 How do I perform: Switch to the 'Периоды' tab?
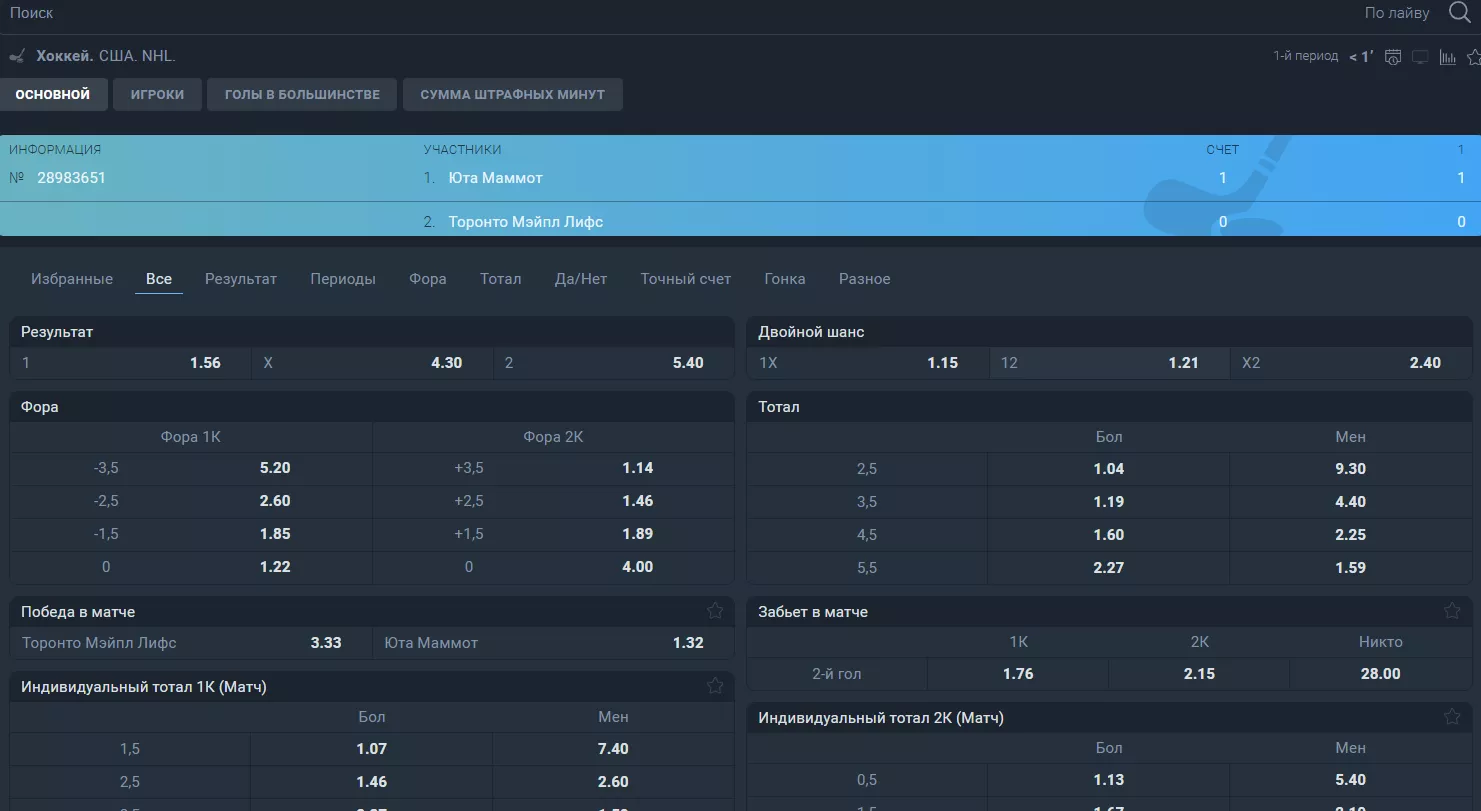343,279
